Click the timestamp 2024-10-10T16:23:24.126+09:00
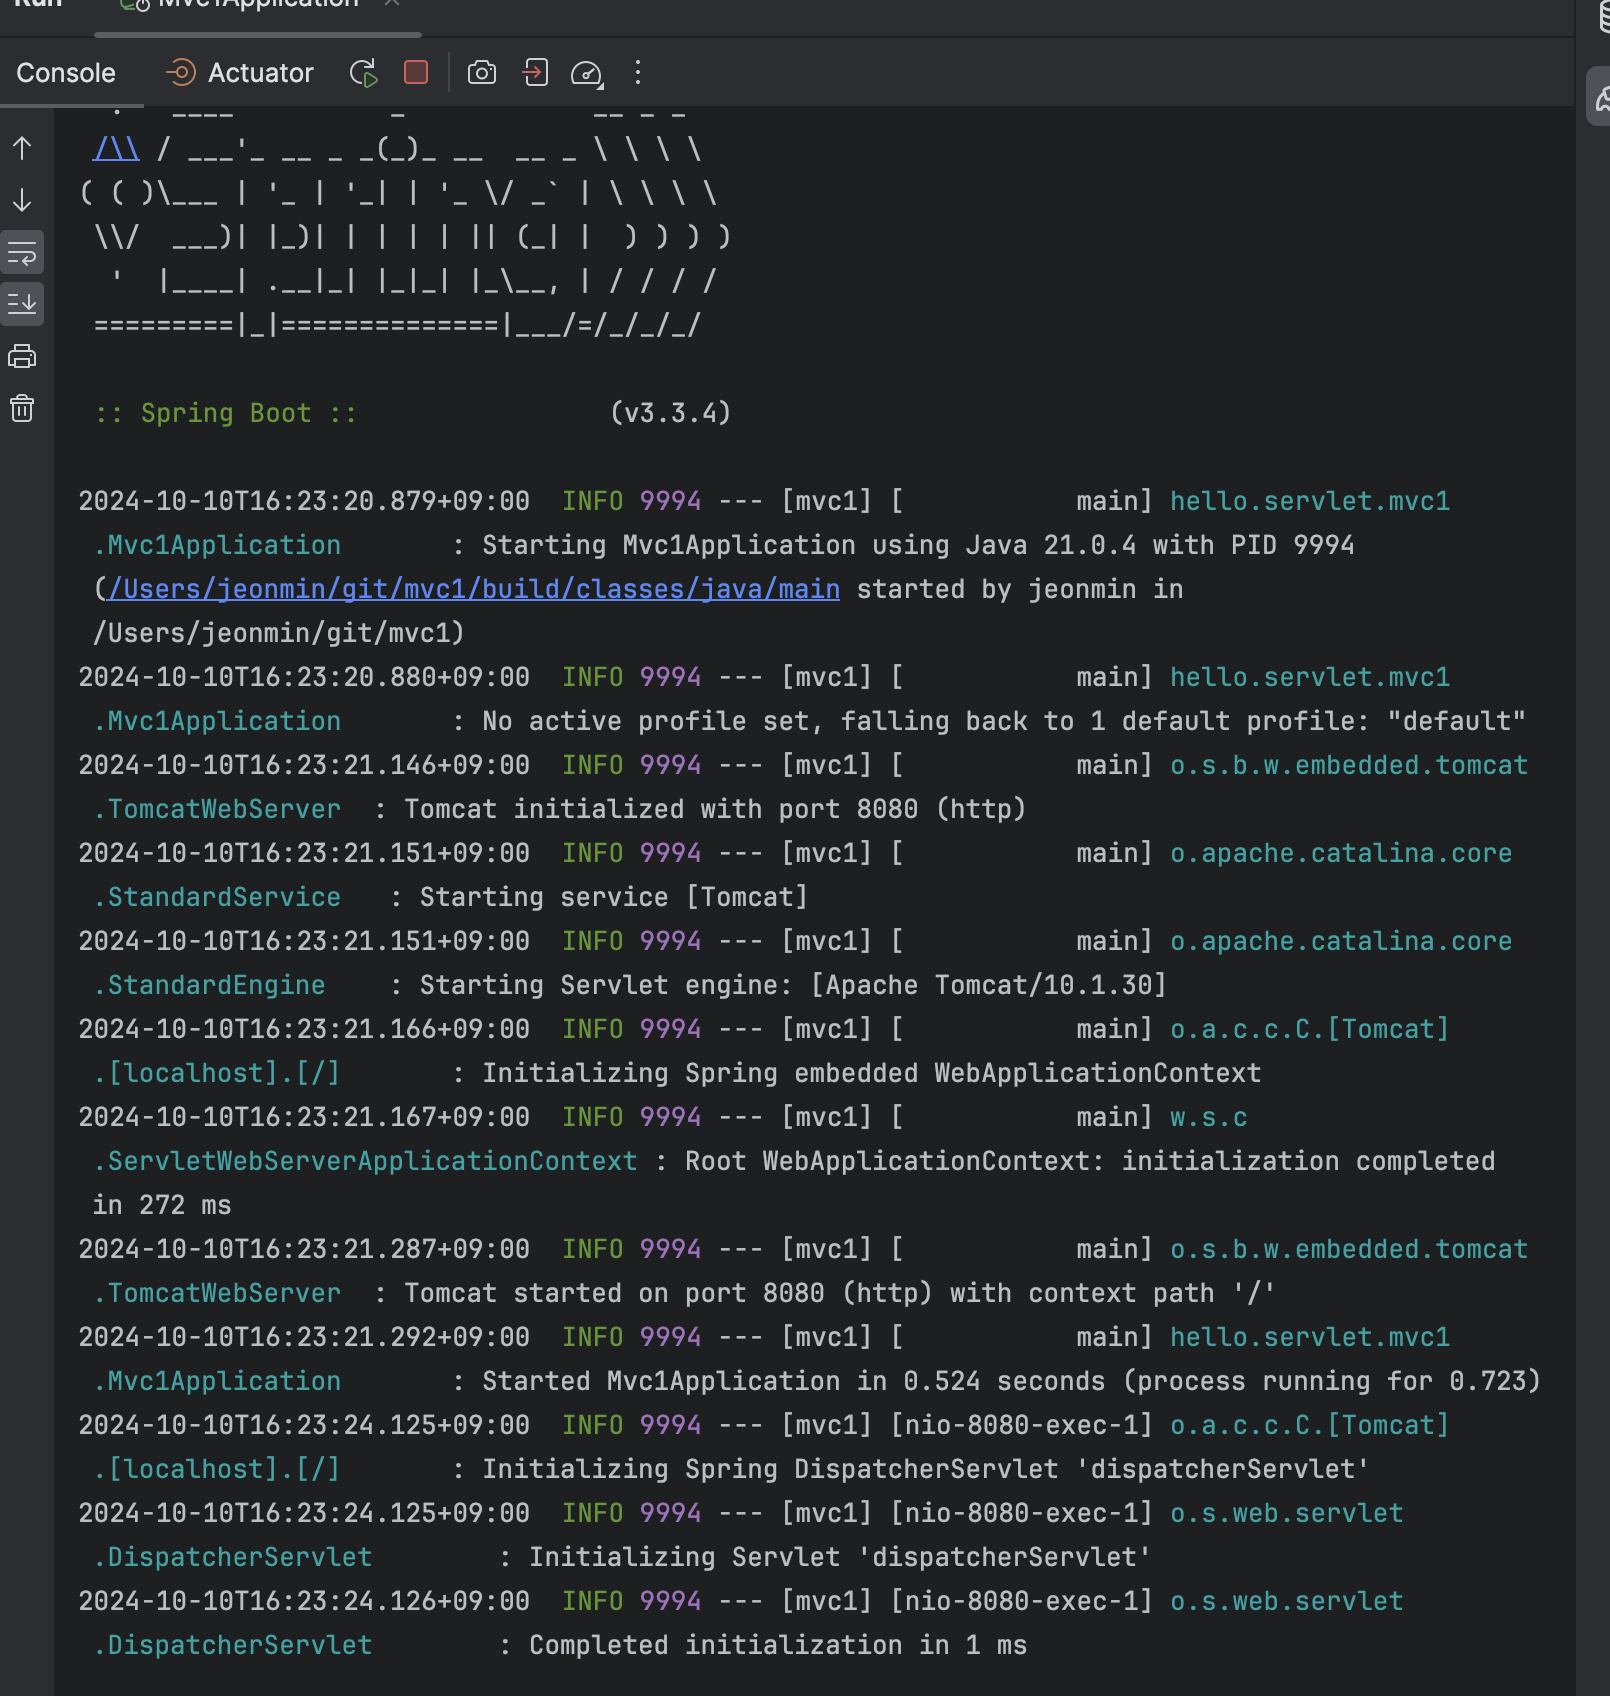1610x1696 pixels. pyautogui.click(x=304, y=1601)
